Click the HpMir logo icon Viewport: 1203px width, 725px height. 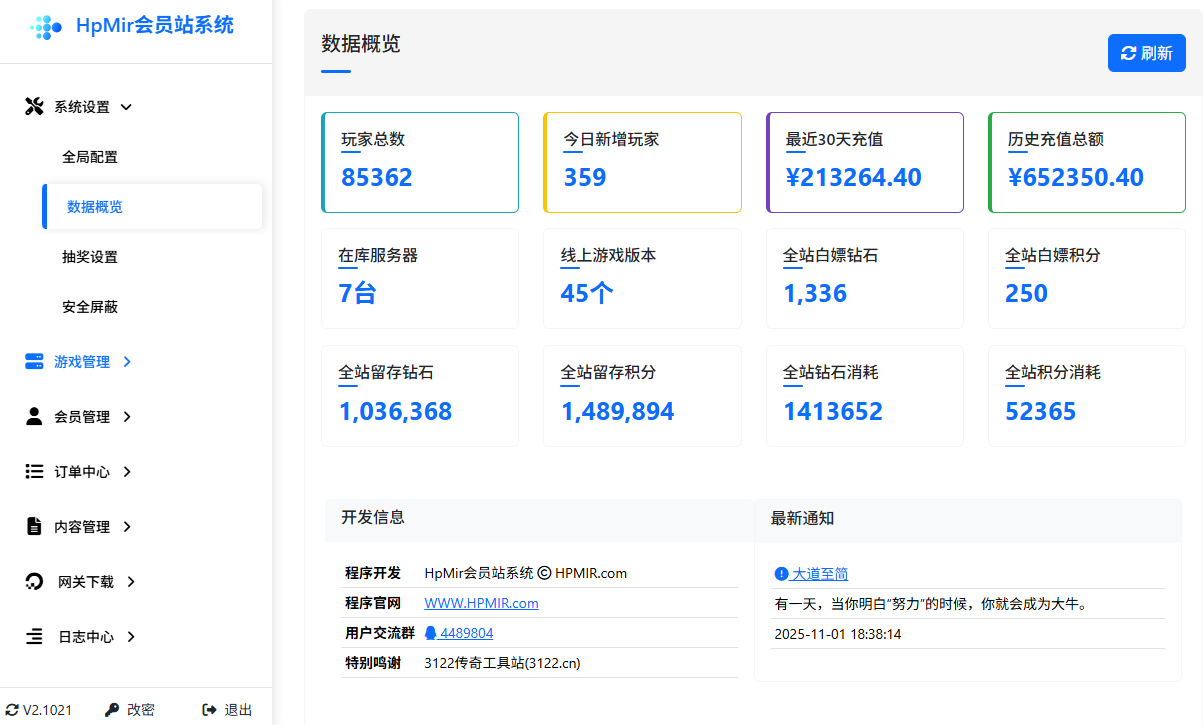[46, 27]
